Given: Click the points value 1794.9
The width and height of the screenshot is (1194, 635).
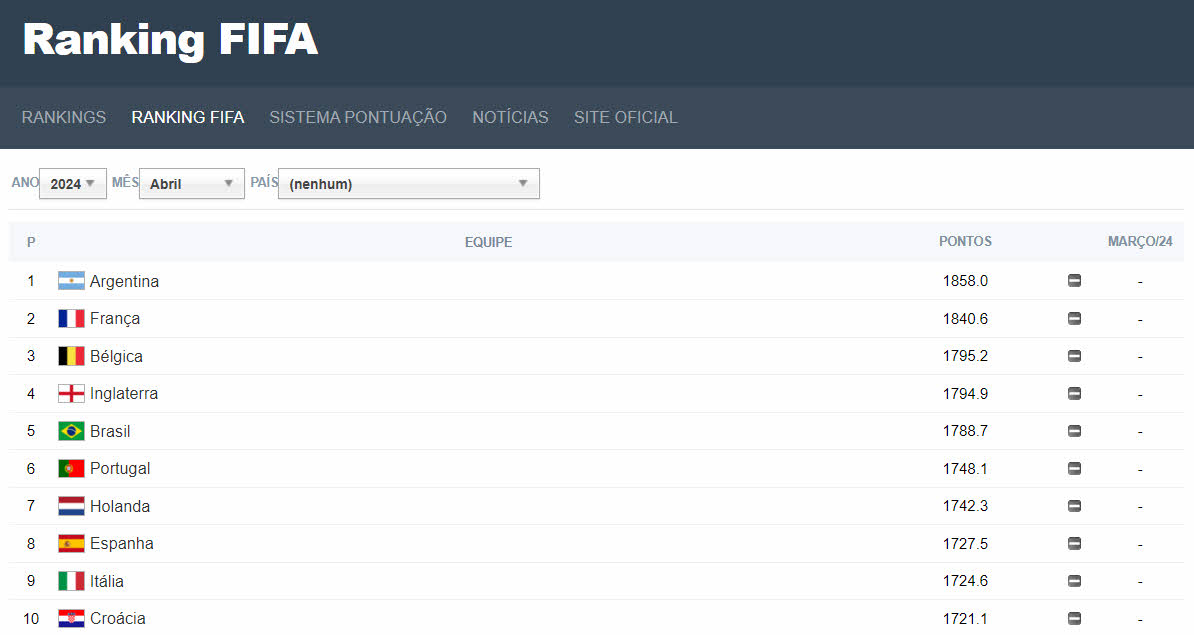Looking at the screenshot, I should [965, 394].
